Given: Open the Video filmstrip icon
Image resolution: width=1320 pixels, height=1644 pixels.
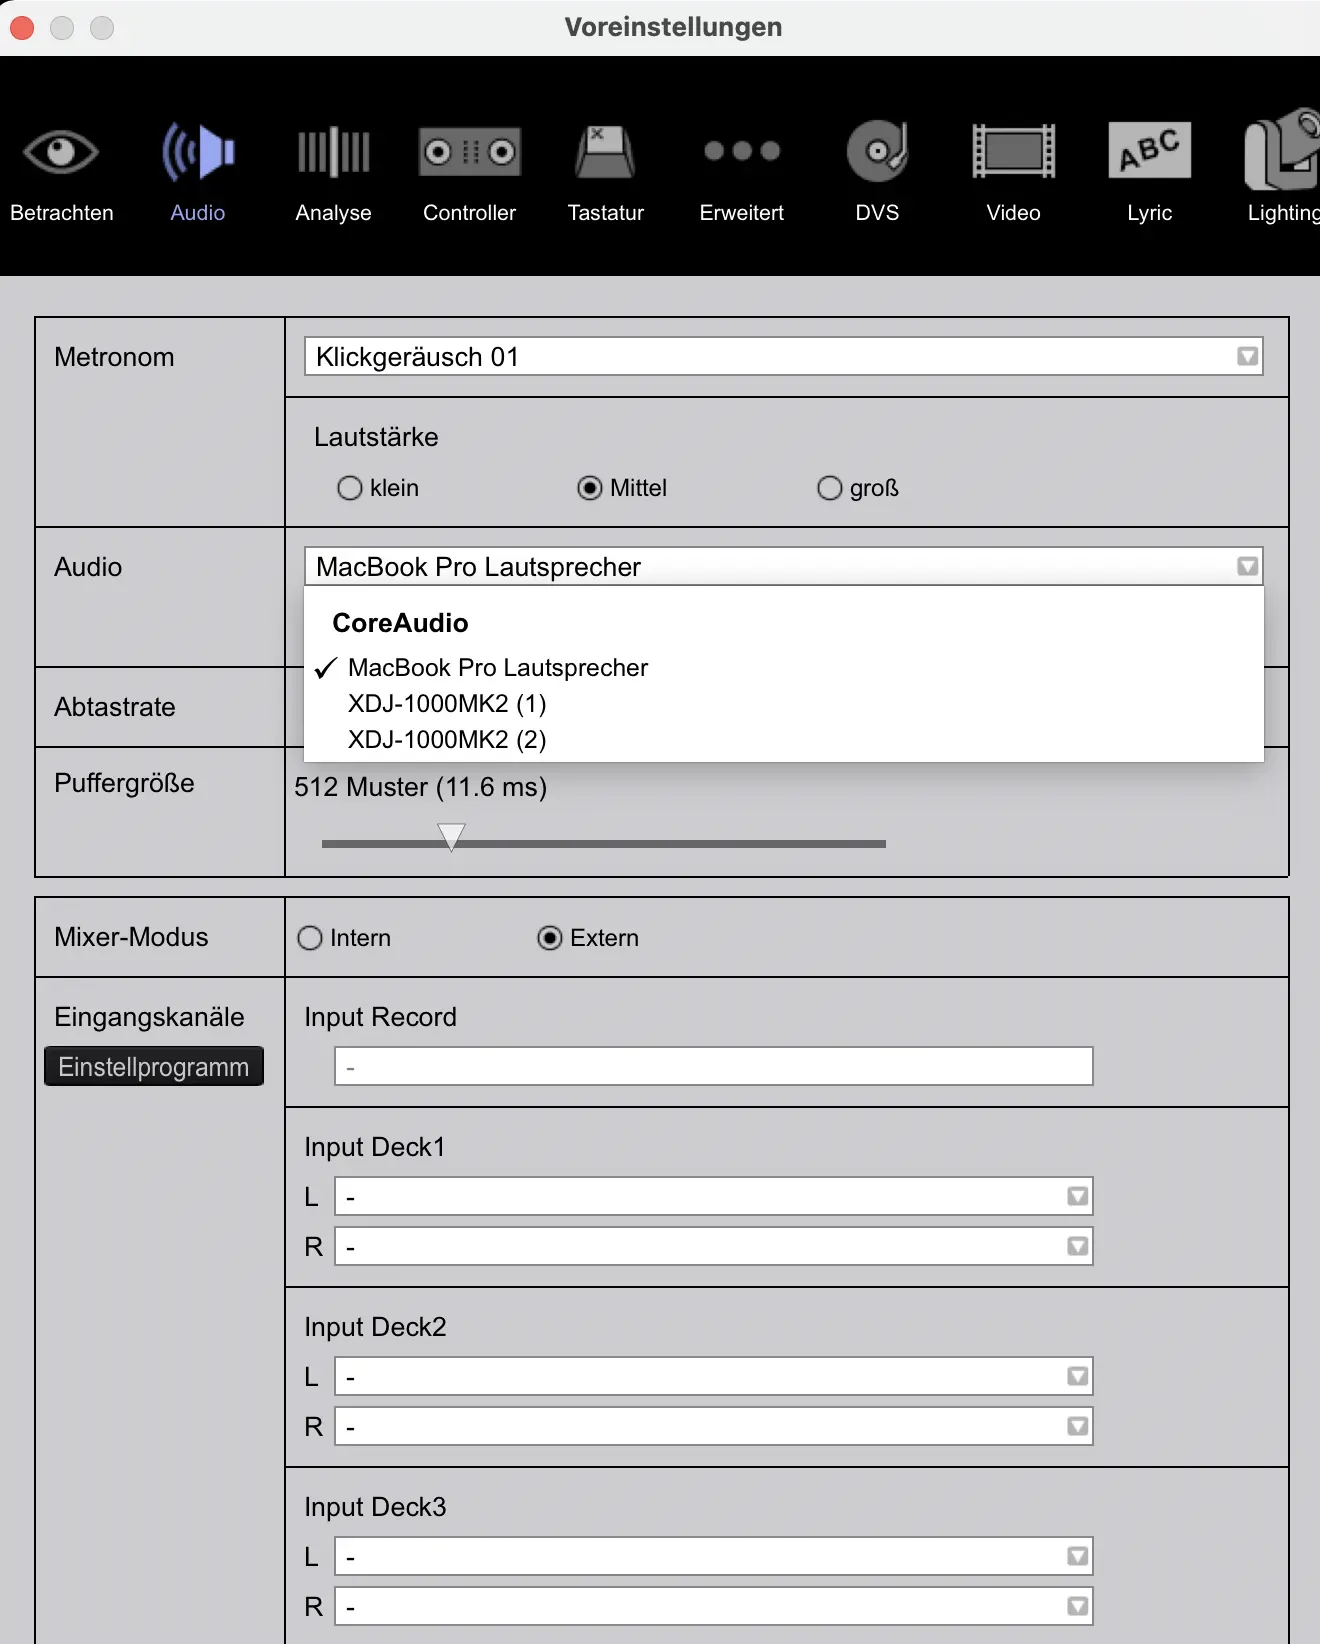Looking at the screenshot, I should pos(1013,153).
